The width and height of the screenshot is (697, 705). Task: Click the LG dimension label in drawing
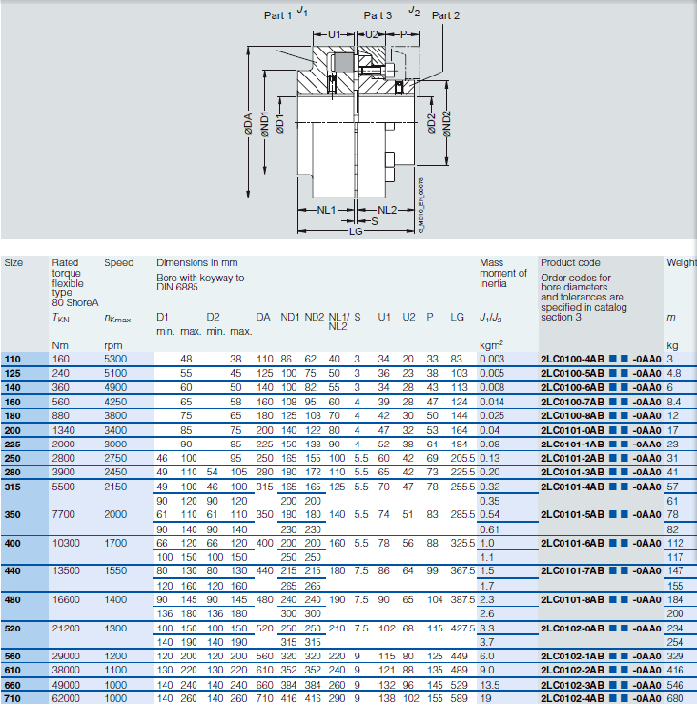pyautogui.click(x=355, y=230)
